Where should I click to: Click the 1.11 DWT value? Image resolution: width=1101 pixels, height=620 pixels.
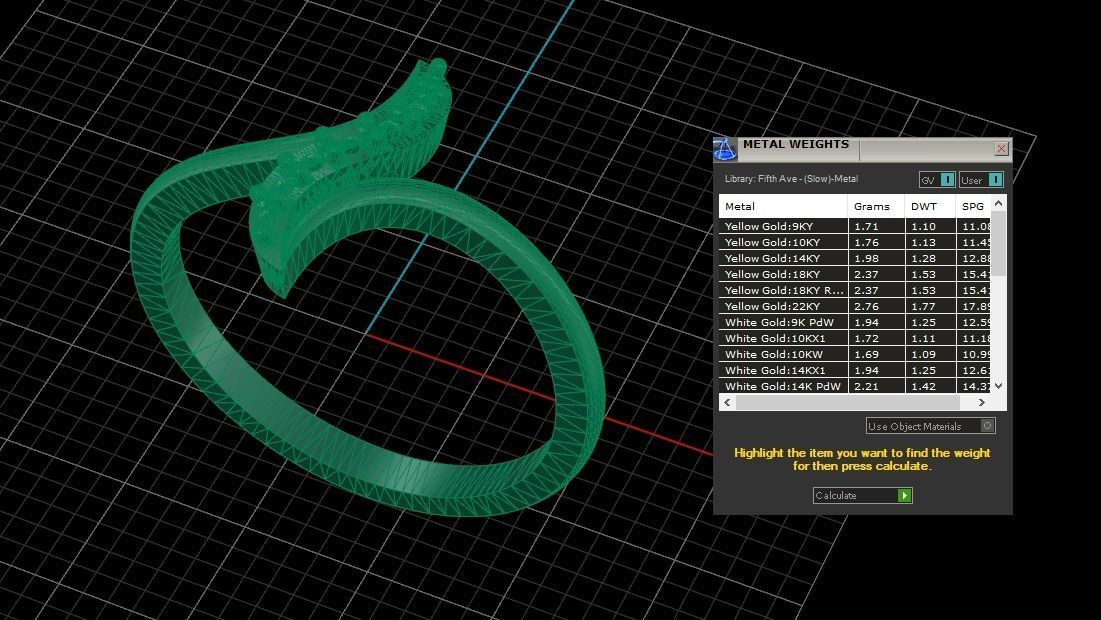coord(923,338)
